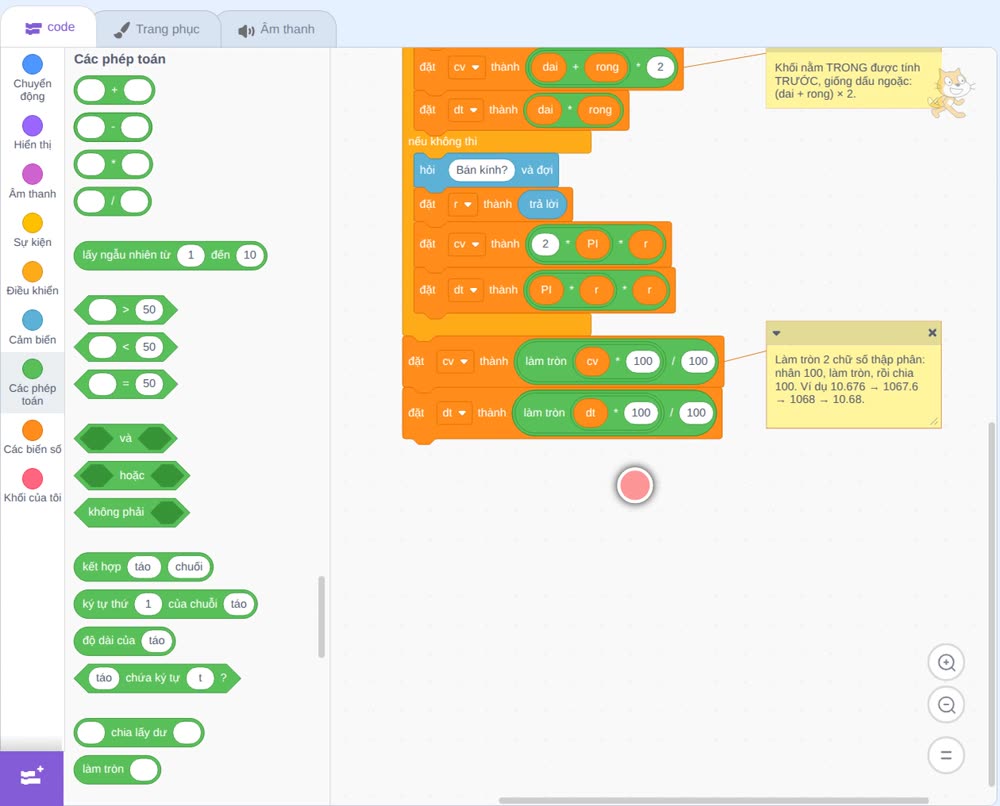Switch to the code tab
Screen dimensions: 1000x806
coord(49,27)
